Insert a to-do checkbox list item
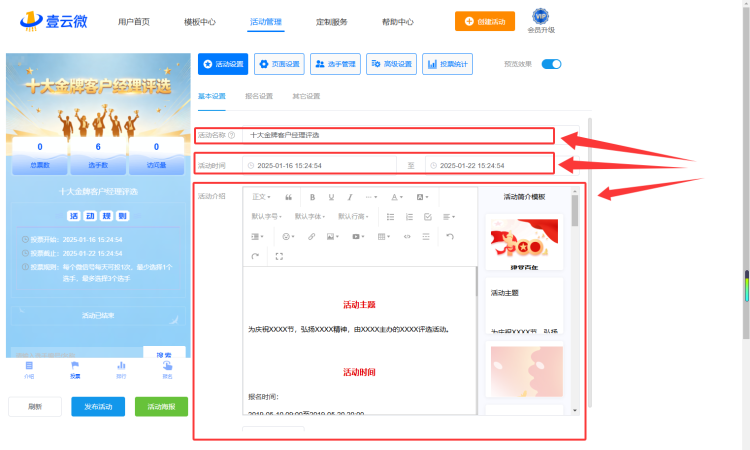This screenshot has height=450, width=750. pyautogui.click(x=428, y=217)
